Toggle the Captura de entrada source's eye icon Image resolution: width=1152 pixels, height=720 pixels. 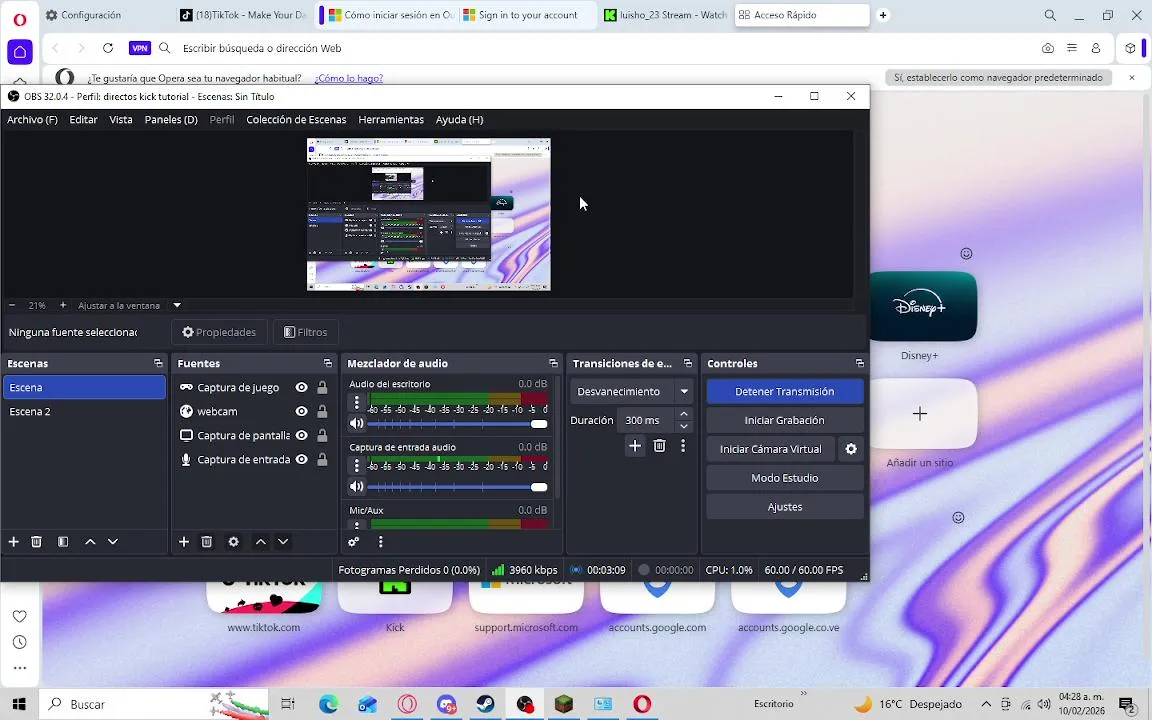301,460
